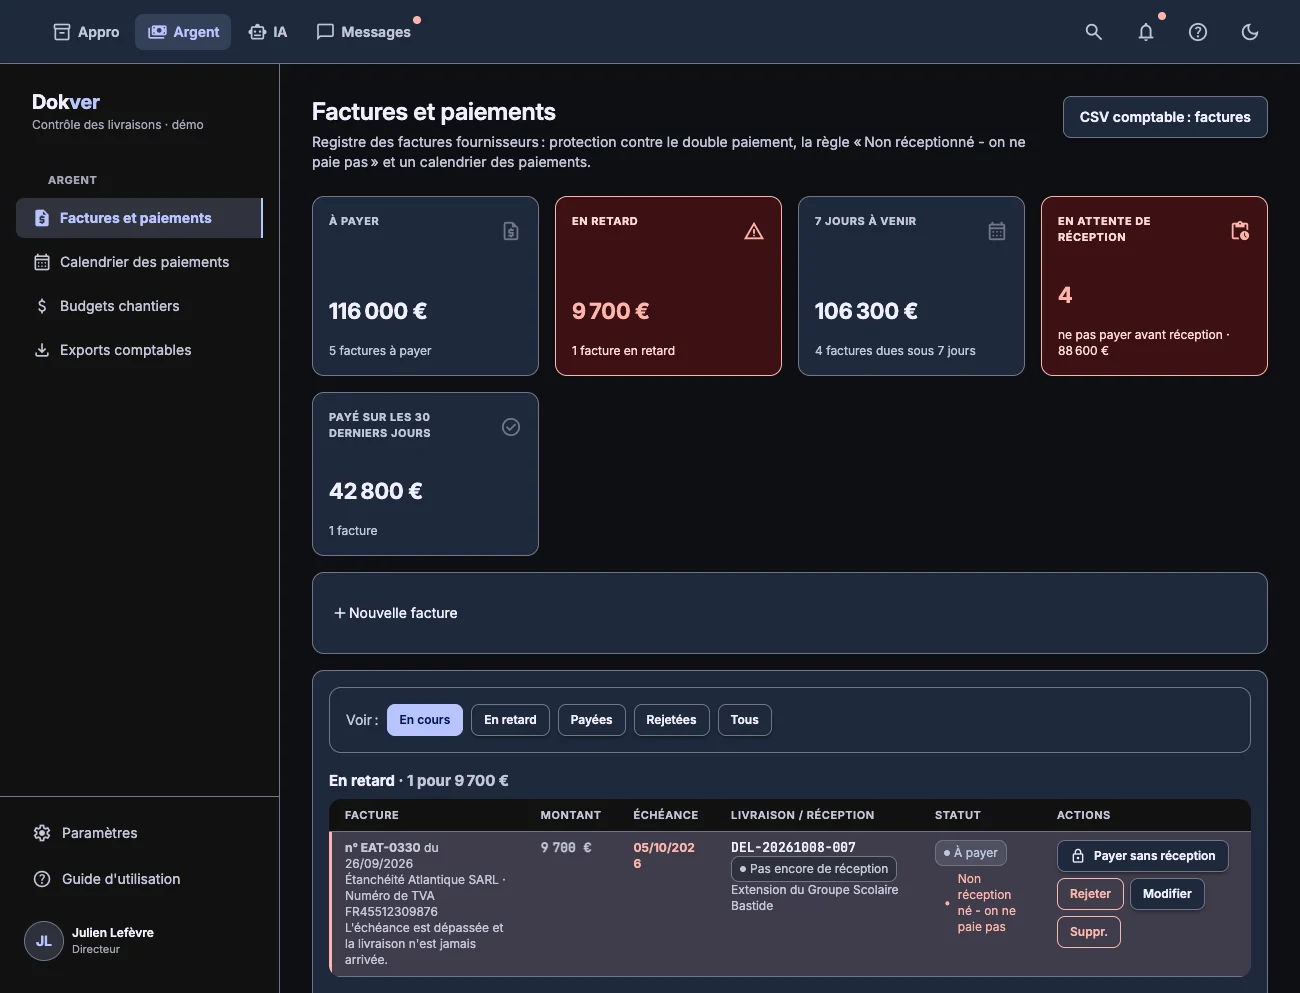Click the JL user avatar
Screen dimensions: 1300x993
[x=44, y=941]
